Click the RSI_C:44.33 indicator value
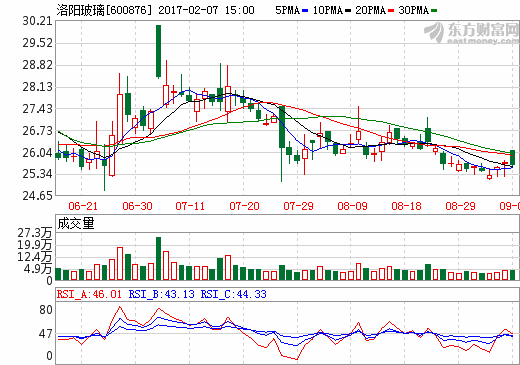 tap(234, 294)
